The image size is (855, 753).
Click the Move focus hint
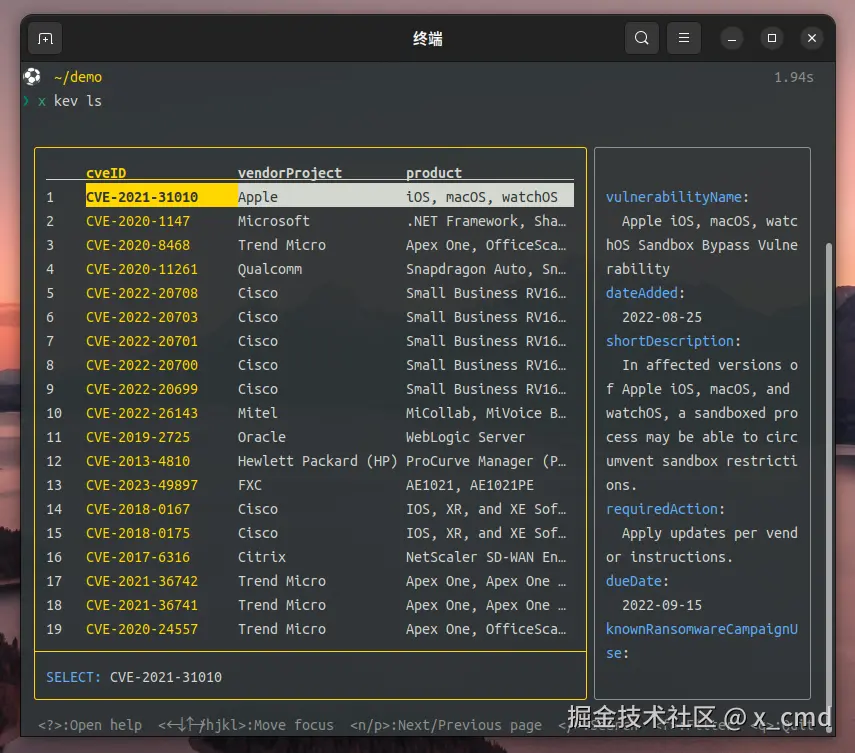click(x=246, y=725)
